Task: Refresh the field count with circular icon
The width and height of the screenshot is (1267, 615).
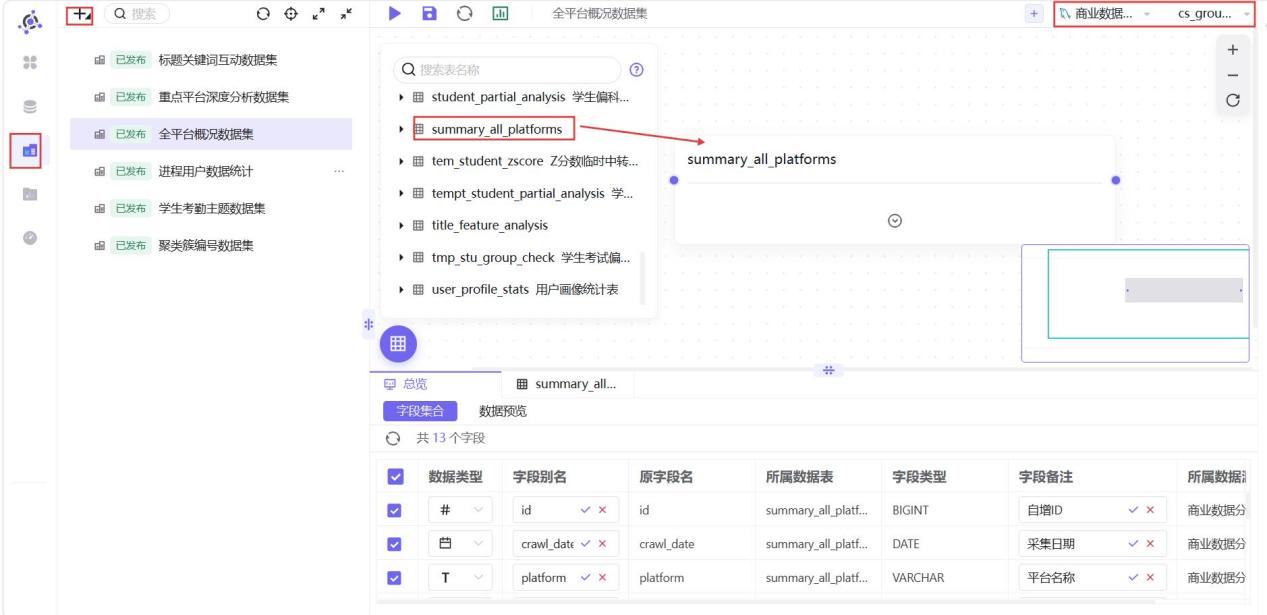Action: click(393, 439)
